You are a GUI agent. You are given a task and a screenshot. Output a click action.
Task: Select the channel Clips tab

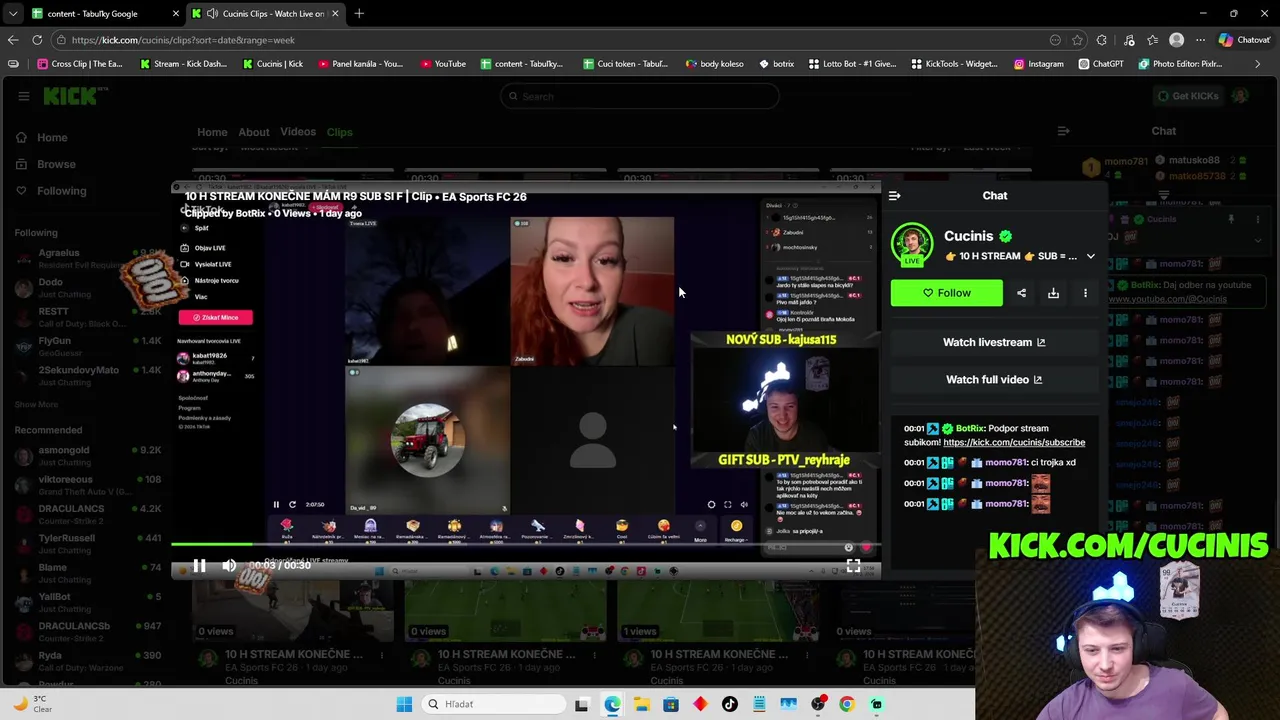pyautogui.click(x=340, y=132)
